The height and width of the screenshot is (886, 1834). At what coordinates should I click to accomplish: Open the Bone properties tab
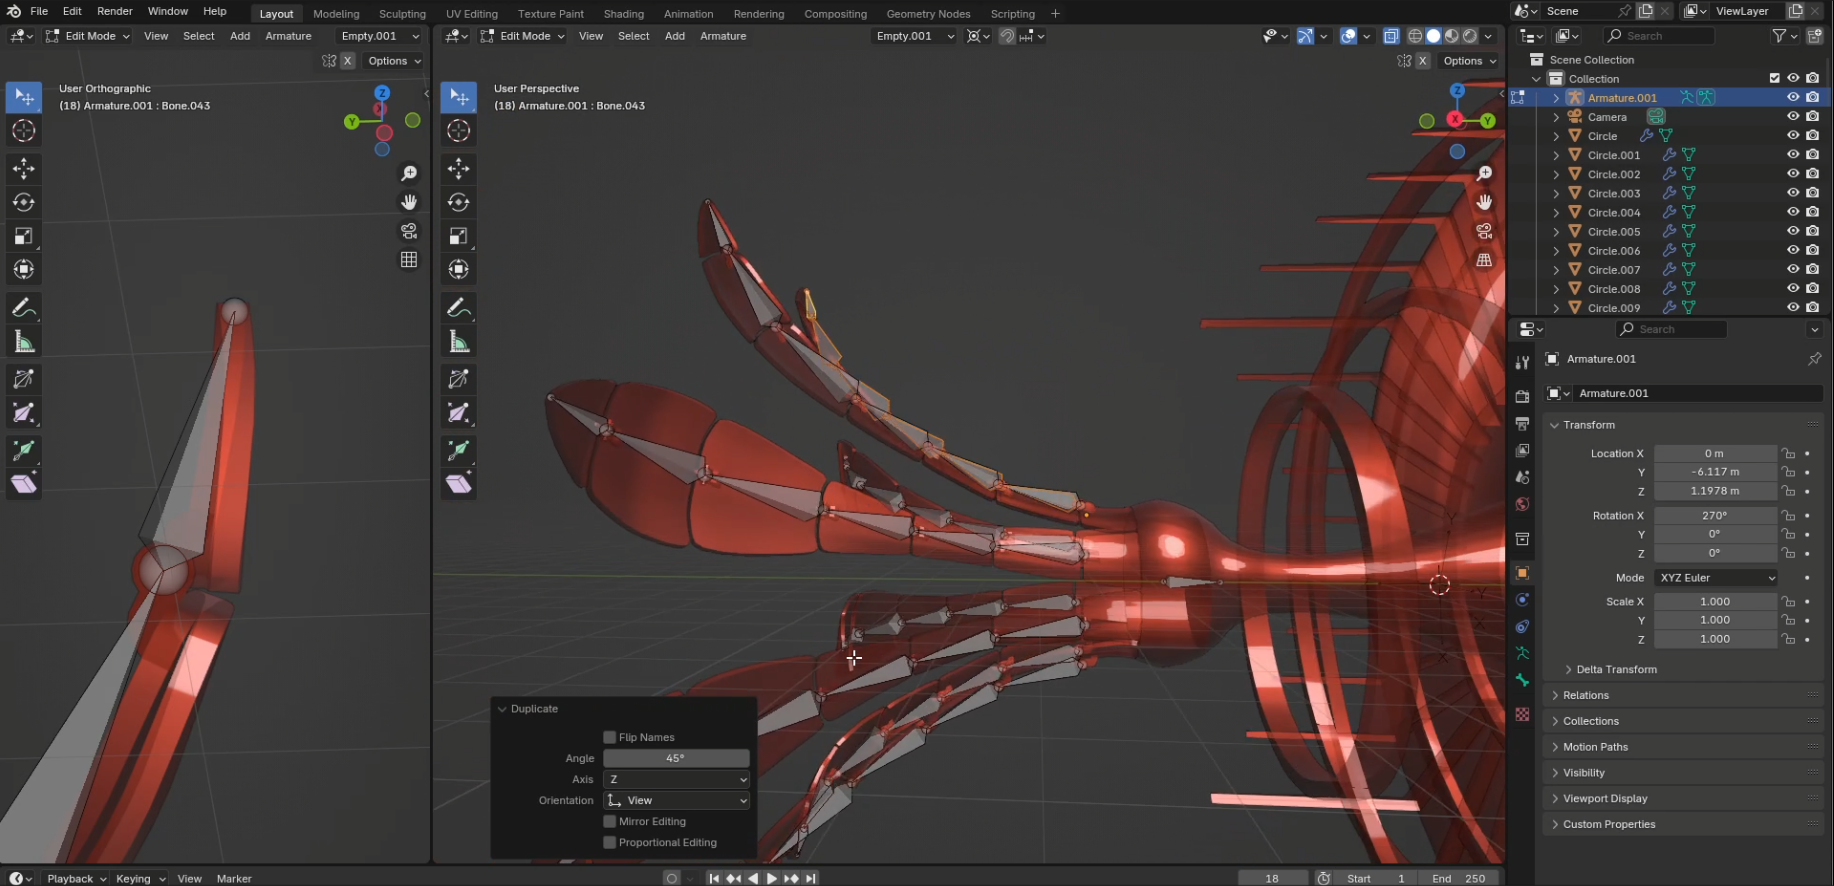point(1522,680)
